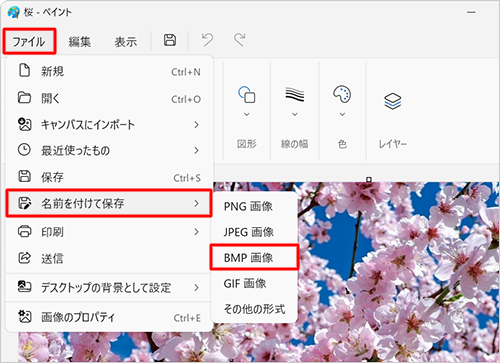Open 画像のプロパティ entry
The height and width of the screenshot is (363, 500).
(x=110, y=317)
